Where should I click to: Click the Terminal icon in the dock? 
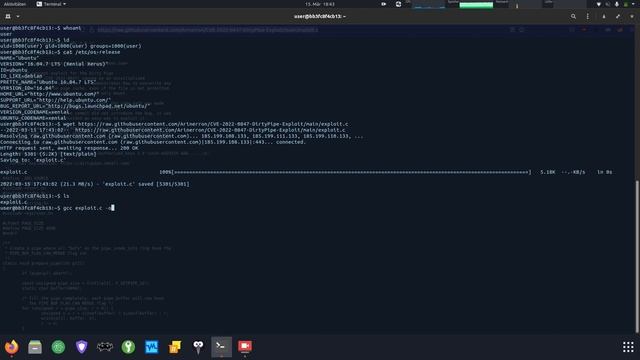point(222,347)
